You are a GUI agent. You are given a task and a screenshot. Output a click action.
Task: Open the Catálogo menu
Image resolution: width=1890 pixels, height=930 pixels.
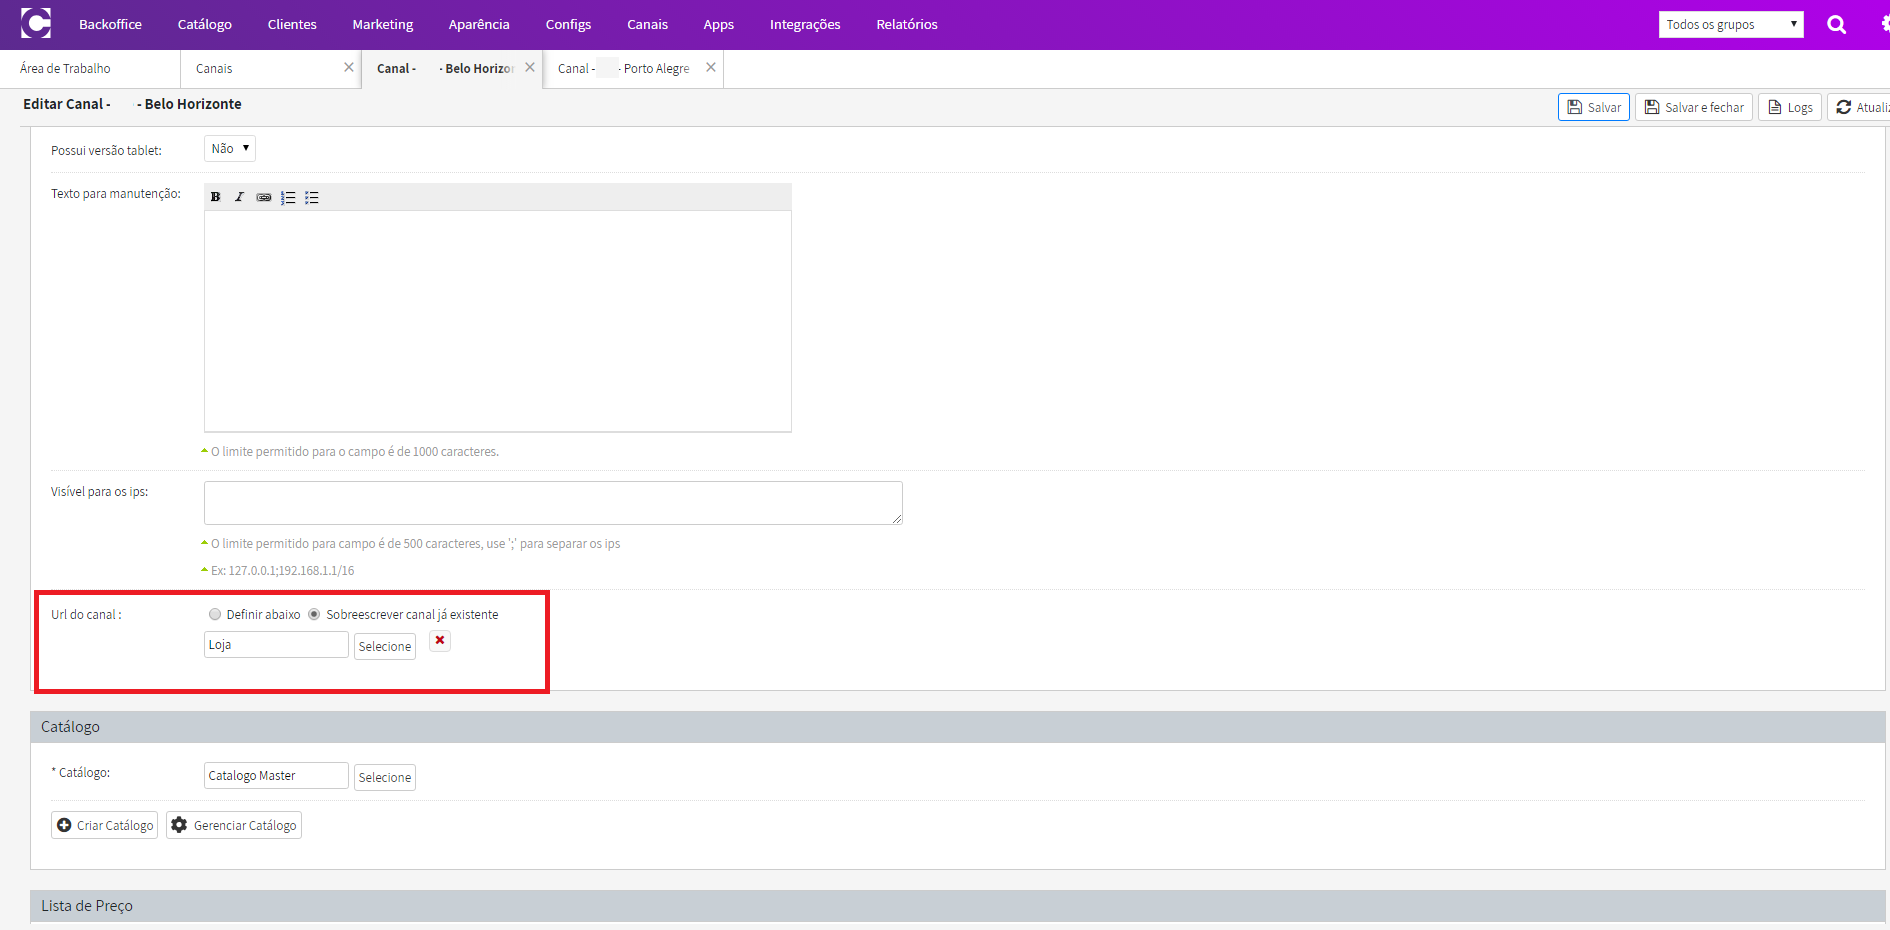pos(205,24)
